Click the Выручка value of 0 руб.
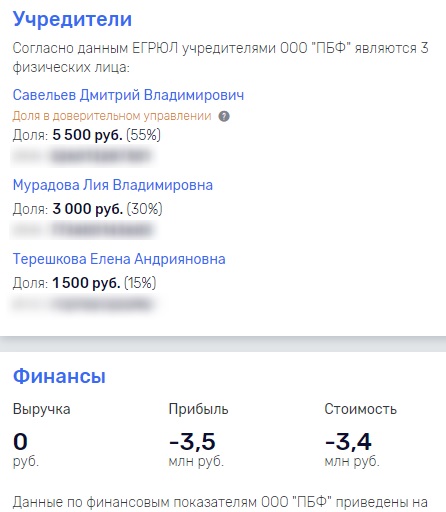 pyautogui.click(x=26, y=449)
